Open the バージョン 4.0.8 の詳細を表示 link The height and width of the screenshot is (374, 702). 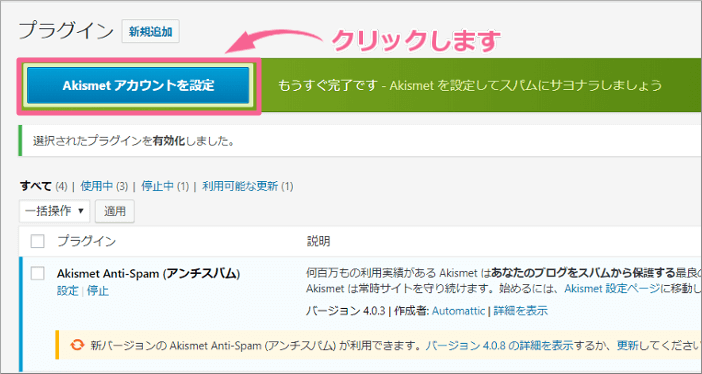(499, 345)
